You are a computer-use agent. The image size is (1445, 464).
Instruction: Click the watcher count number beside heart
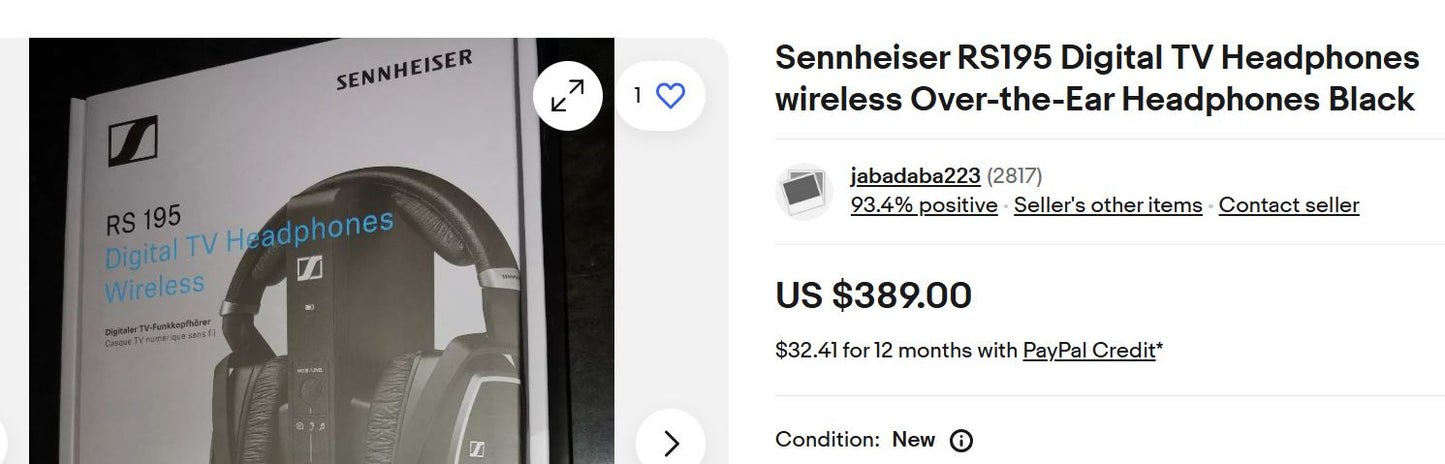pyautogui.click(x=637, y=96)
